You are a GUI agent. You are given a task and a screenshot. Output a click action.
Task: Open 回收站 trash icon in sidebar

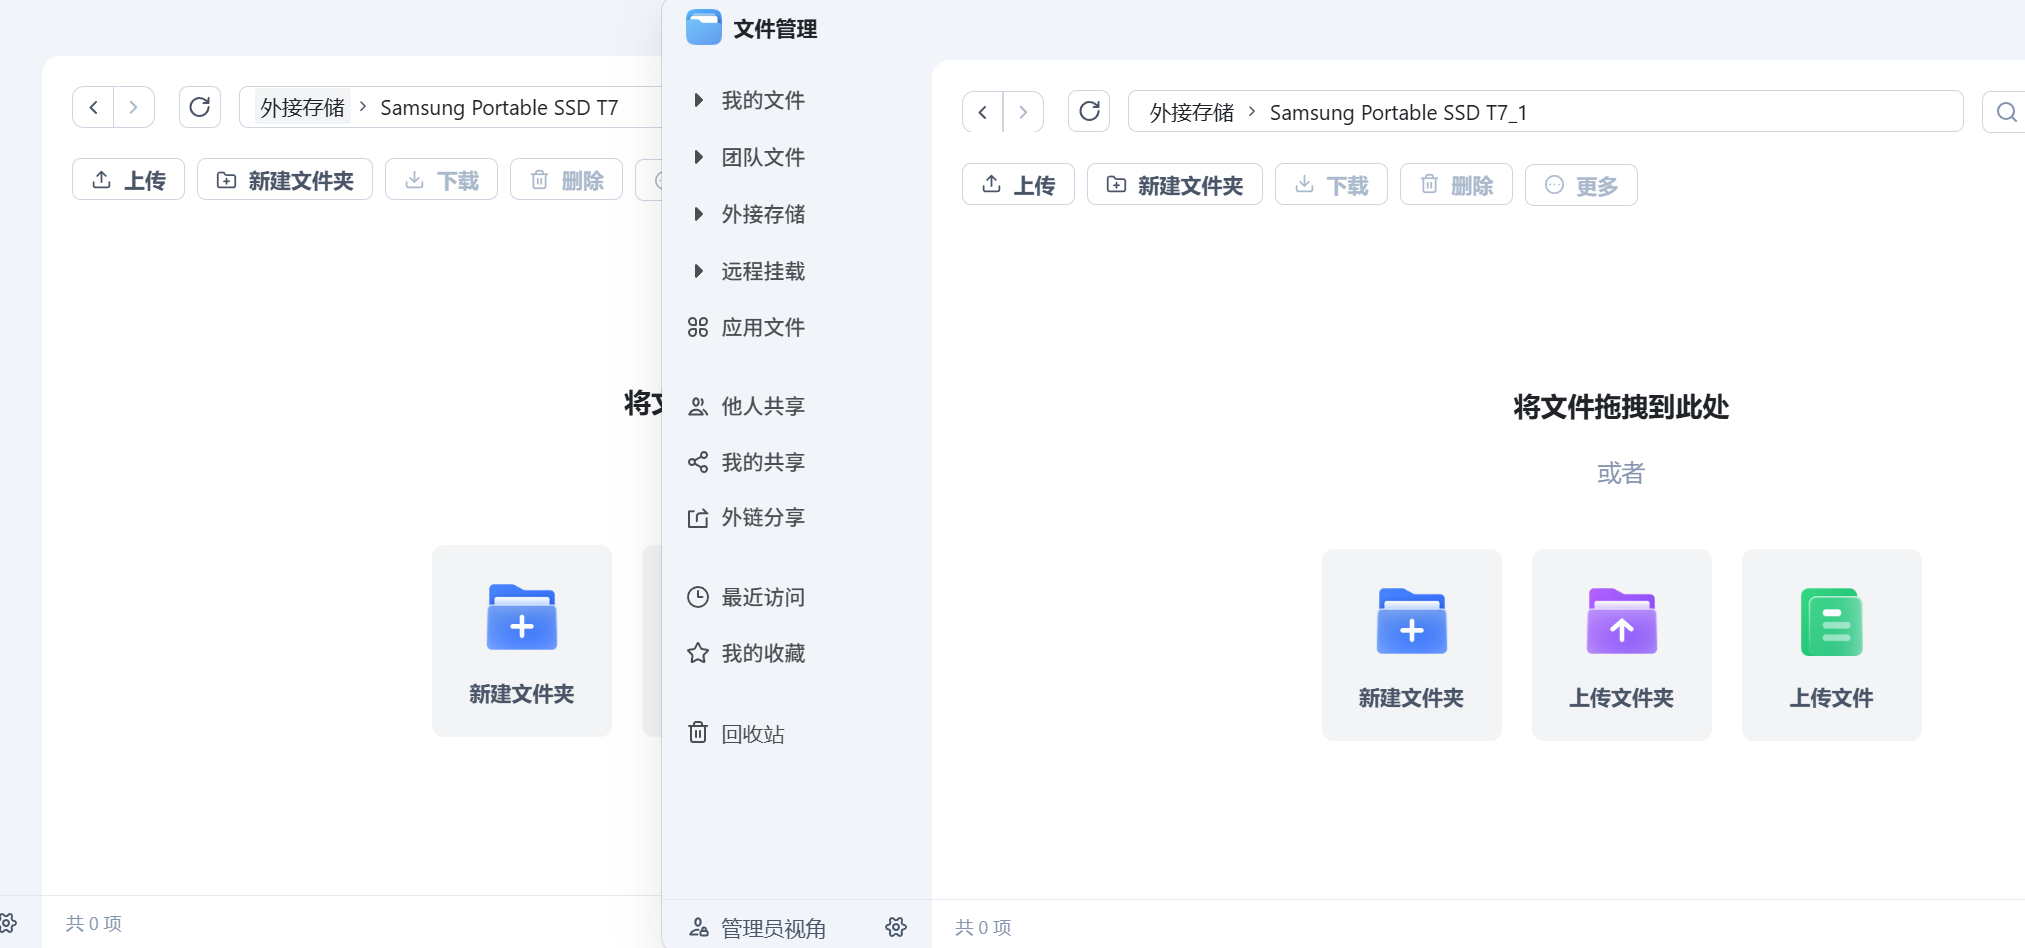tap(698, 733)
